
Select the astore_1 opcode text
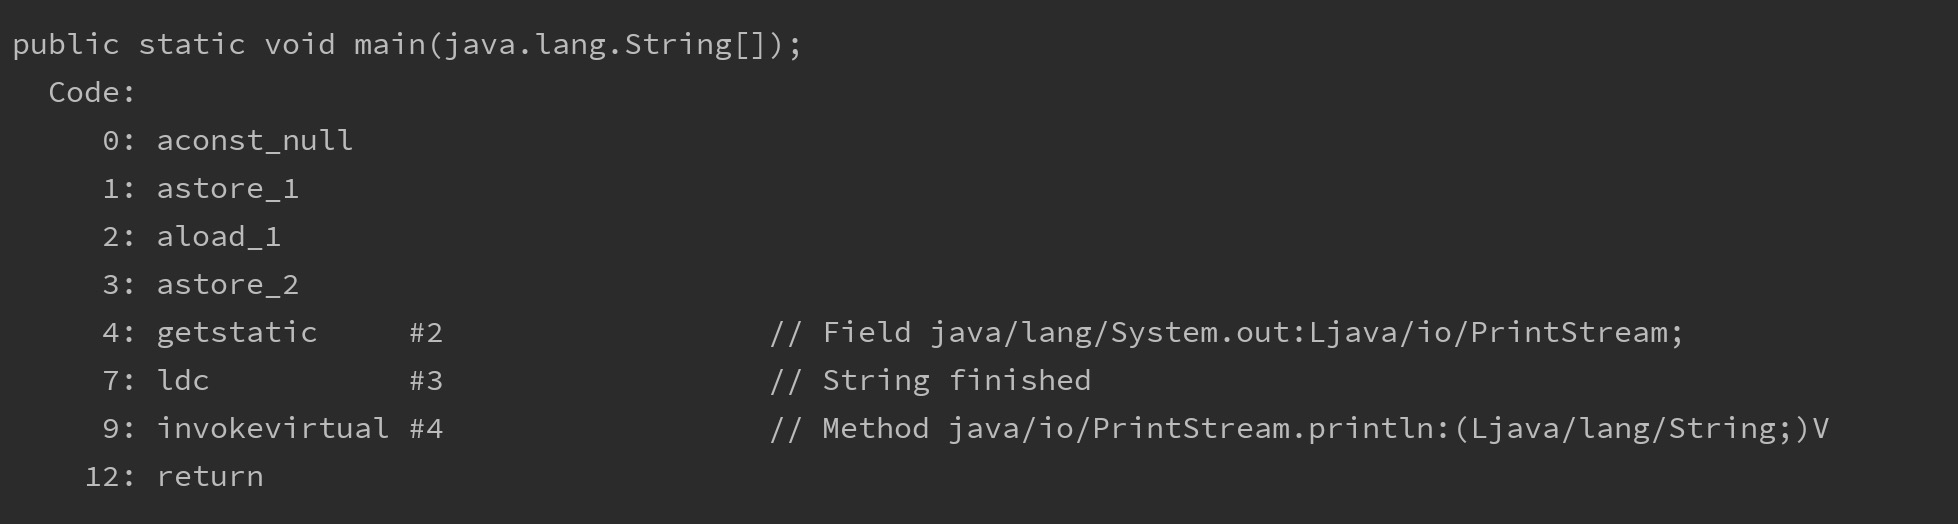coord(228,189)
